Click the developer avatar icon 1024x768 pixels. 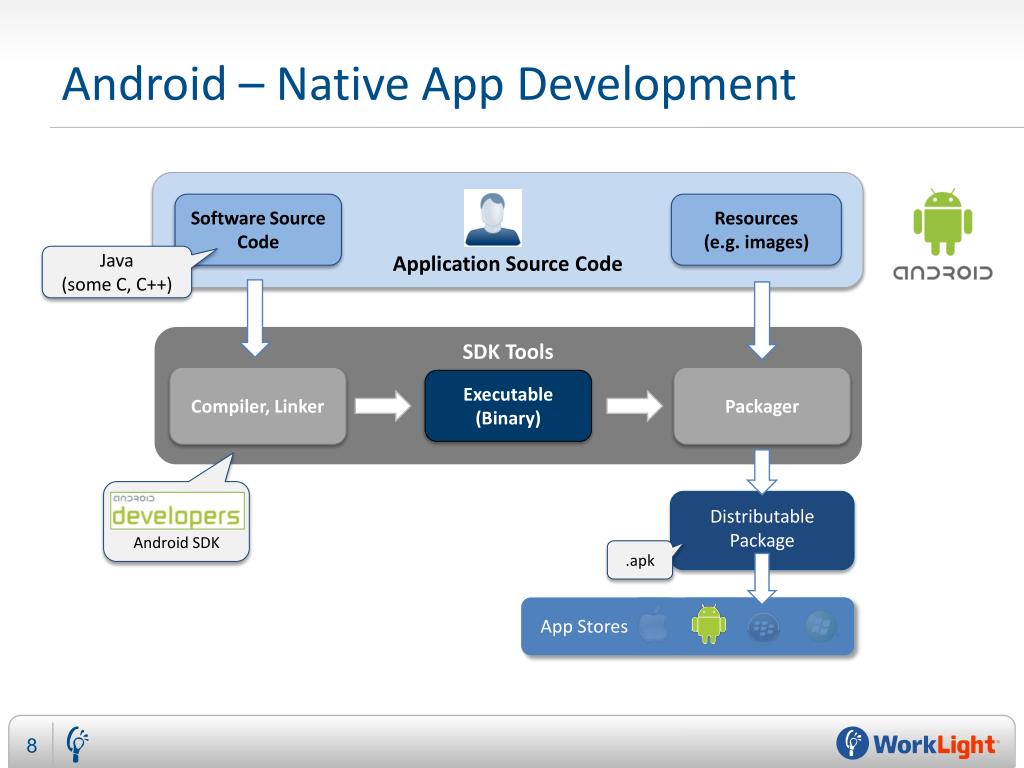(x=492, y=218)
